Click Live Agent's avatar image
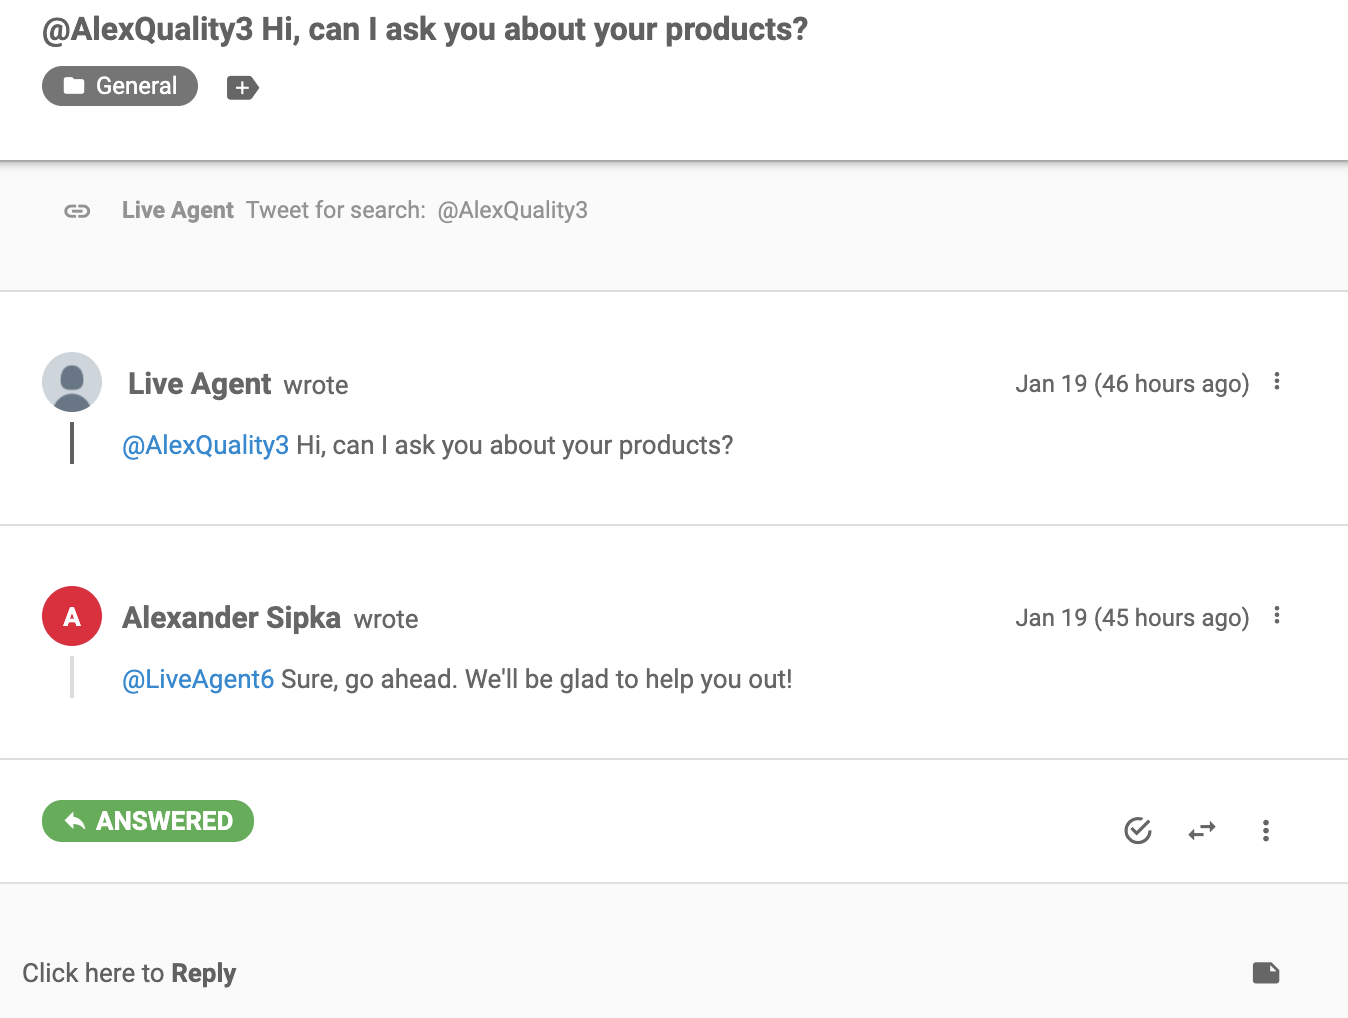The height and width of the screenshot is (1018, 1348). (x=71, y=382)
